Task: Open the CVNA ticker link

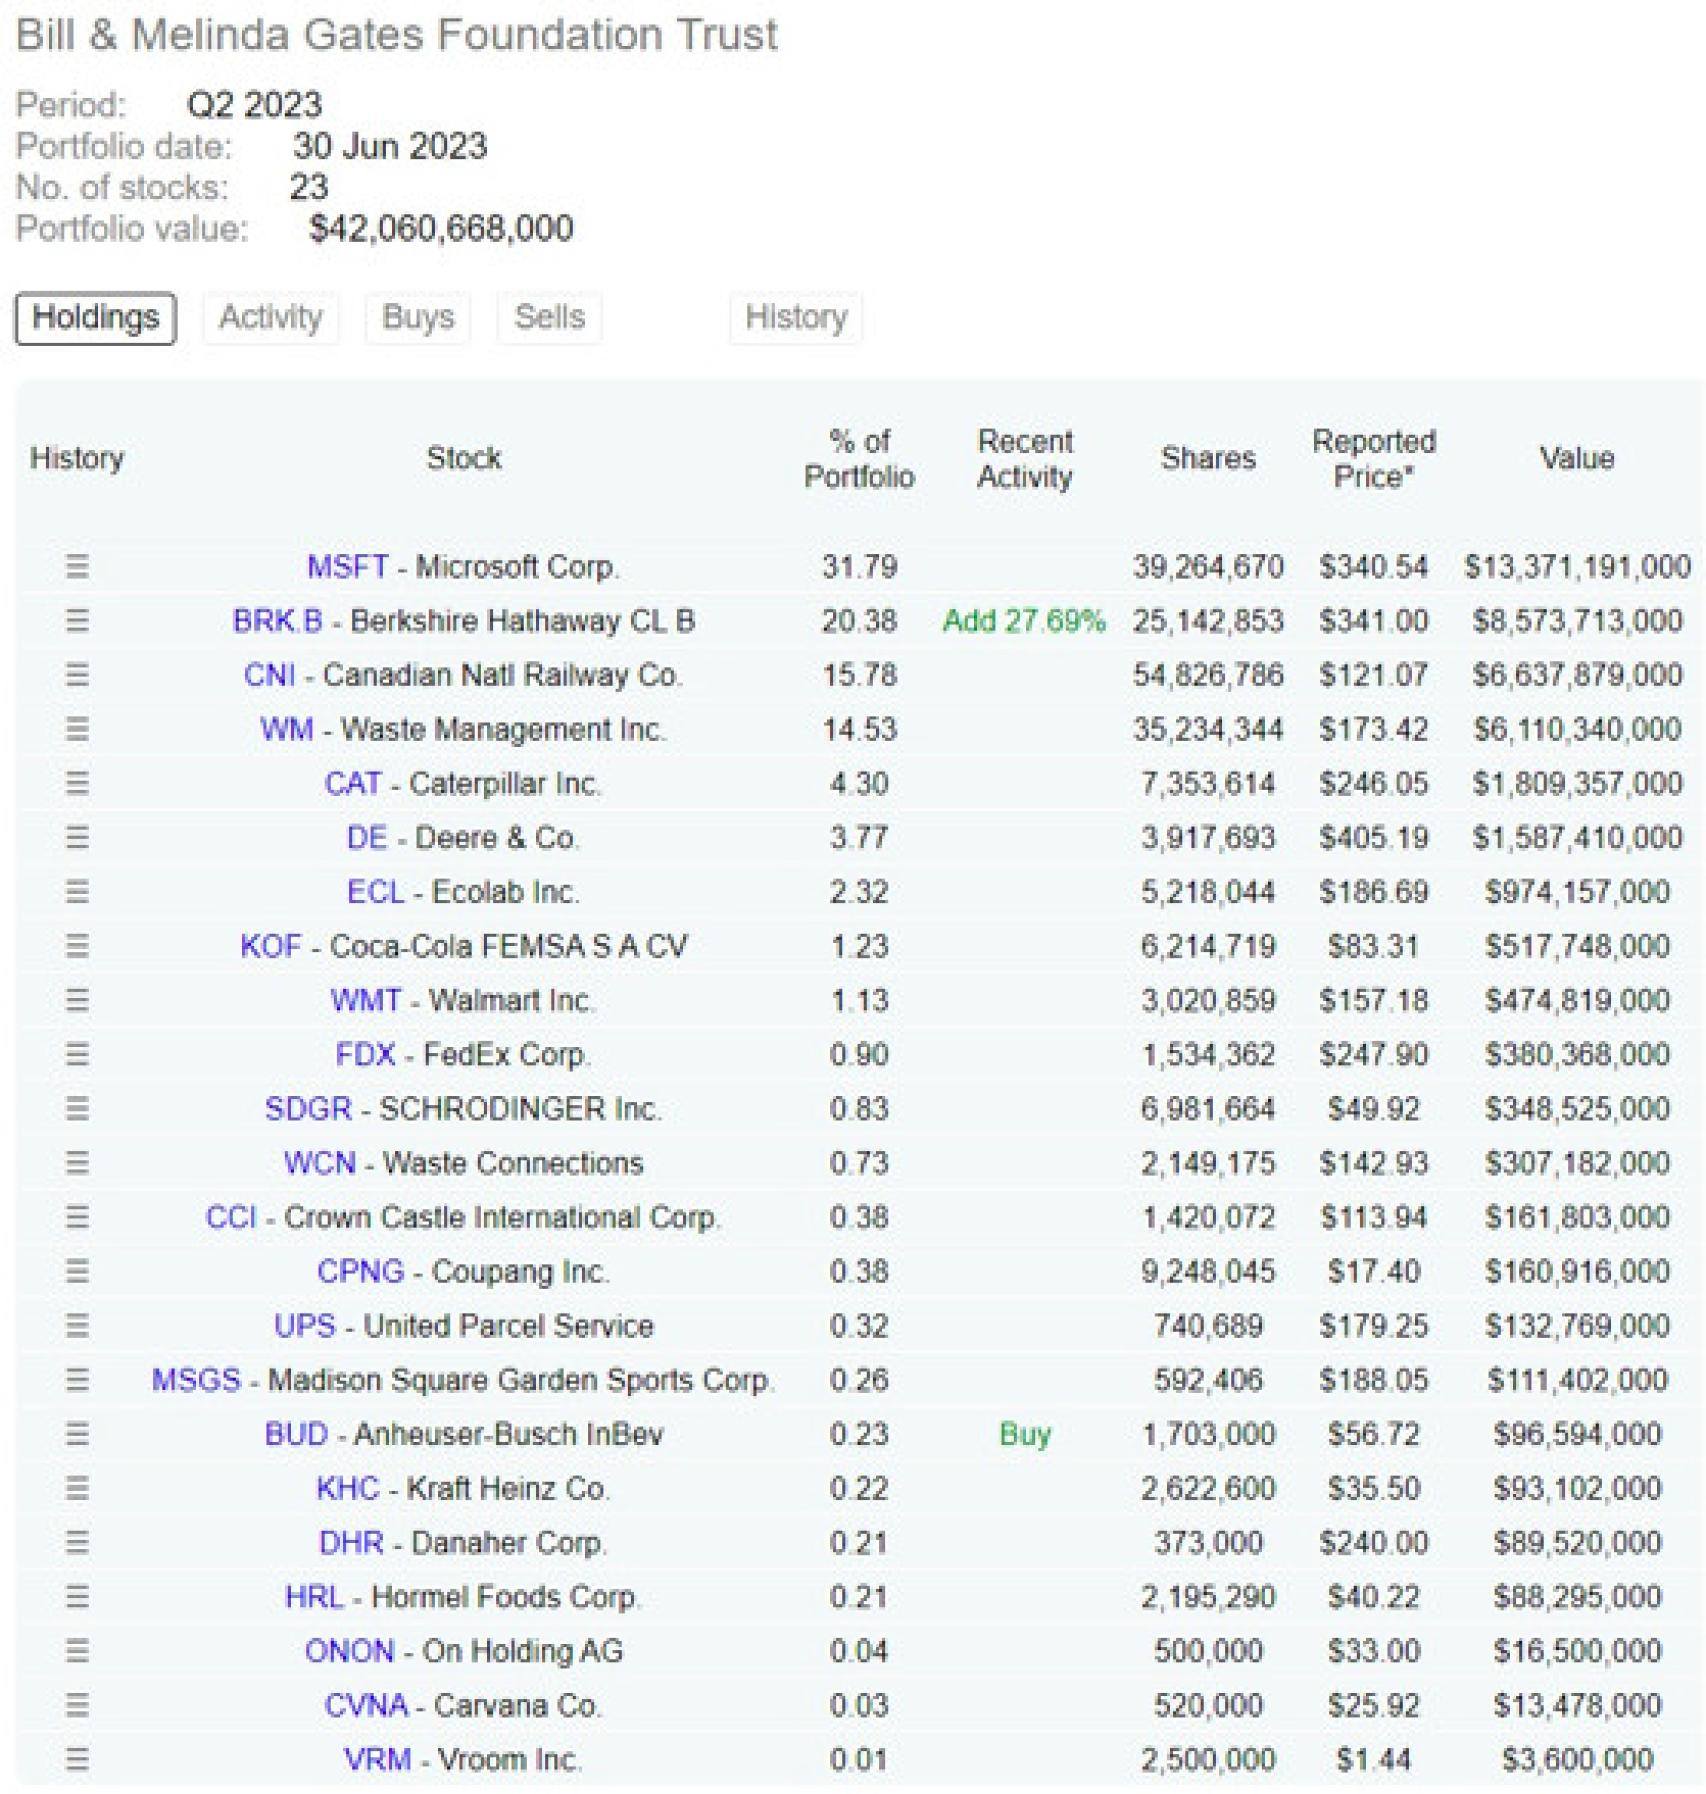Action: [365, 1705]
